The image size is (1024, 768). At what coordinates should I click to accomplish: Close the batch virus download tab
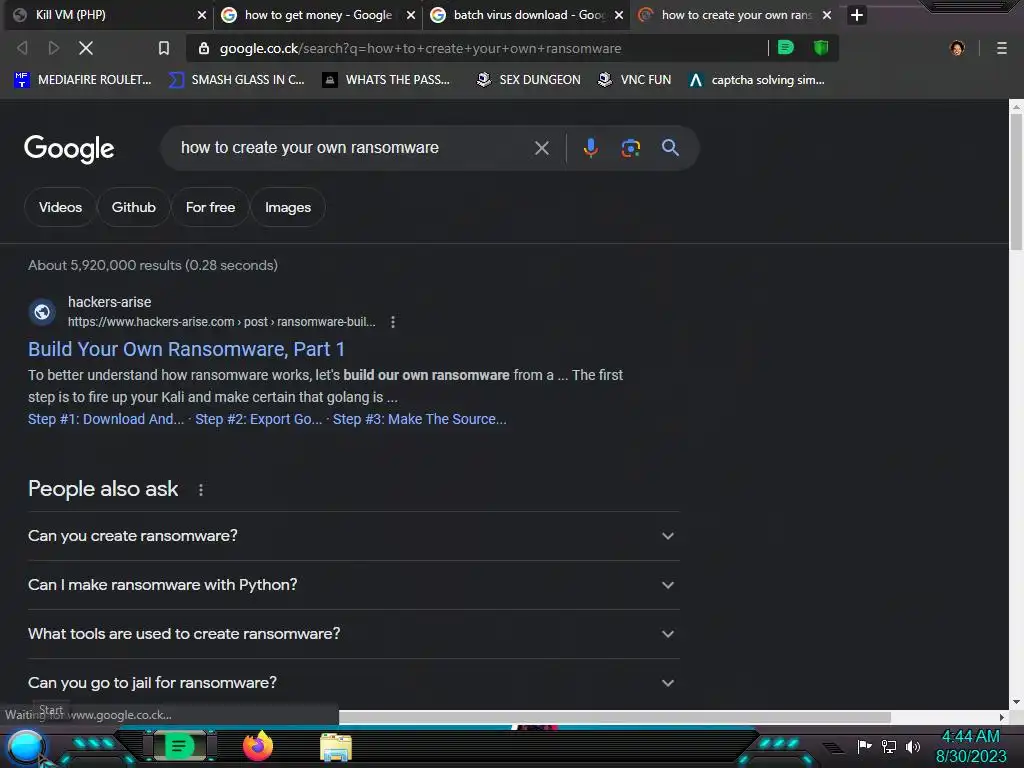pyautogui.click(x=619, y=15)
